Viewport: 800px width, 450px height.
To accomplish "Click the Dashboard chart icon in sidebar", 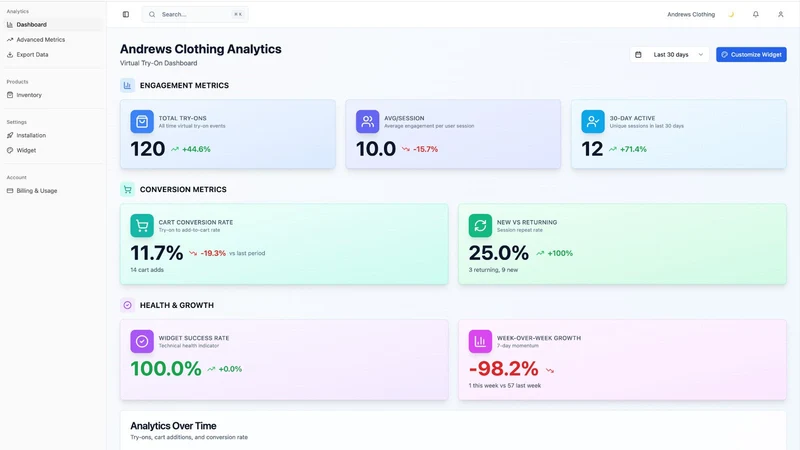I will point(10,24).
